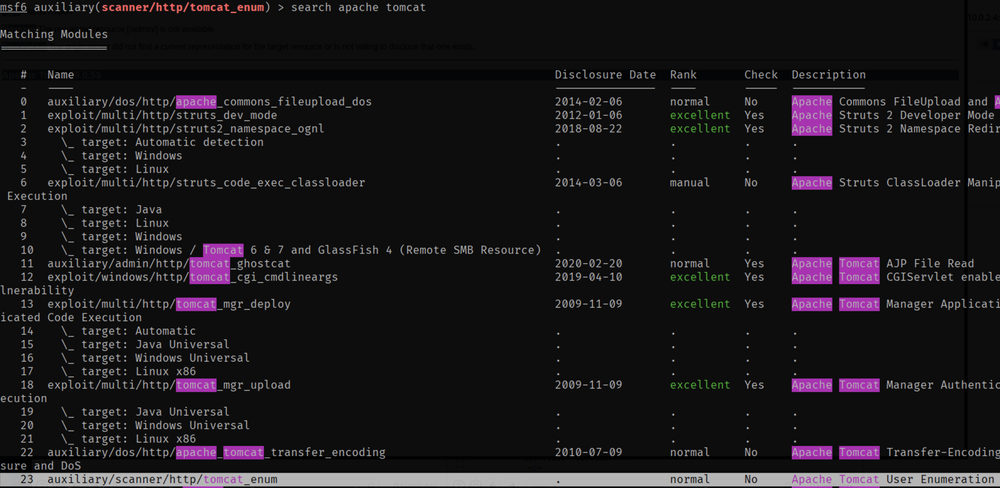Click 'Apache Tomcat AJP File Read' description
The image size is (1000, 488).
coord(883,263)
